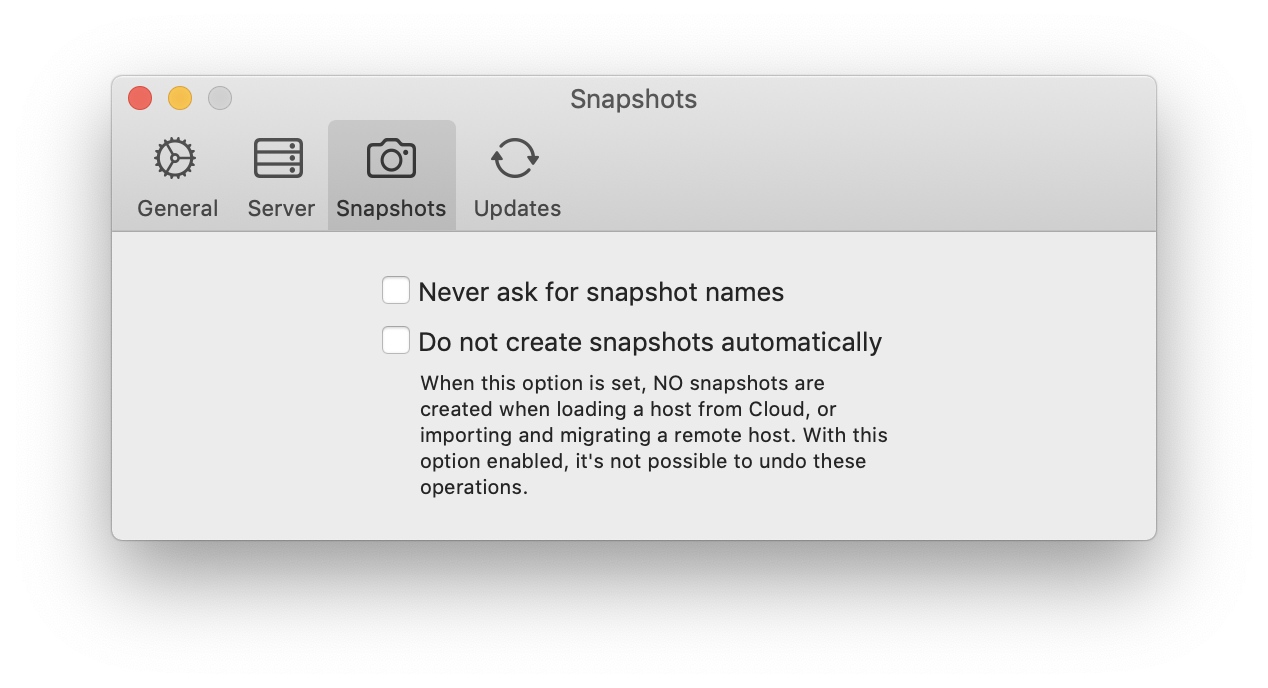
Task: Switch to General settings pane
Action: (x=176, y=175)
